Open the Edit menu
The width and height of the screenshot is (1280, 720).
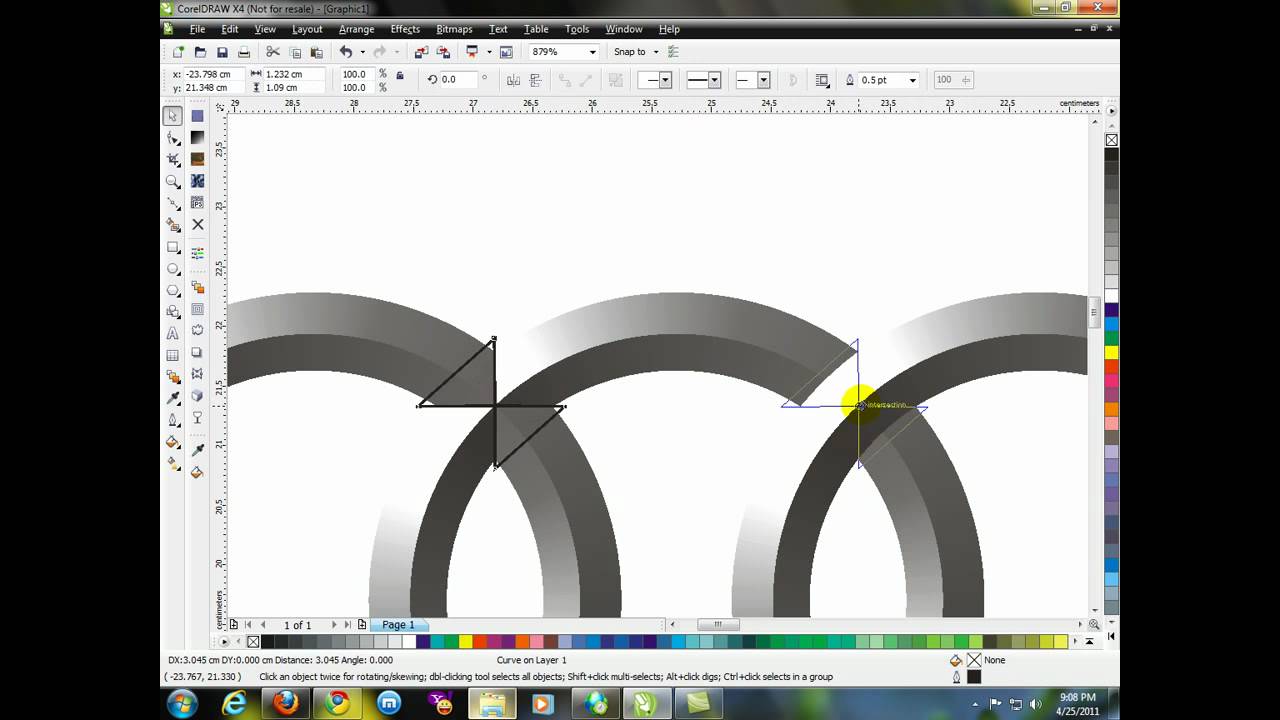coord(230,29)
